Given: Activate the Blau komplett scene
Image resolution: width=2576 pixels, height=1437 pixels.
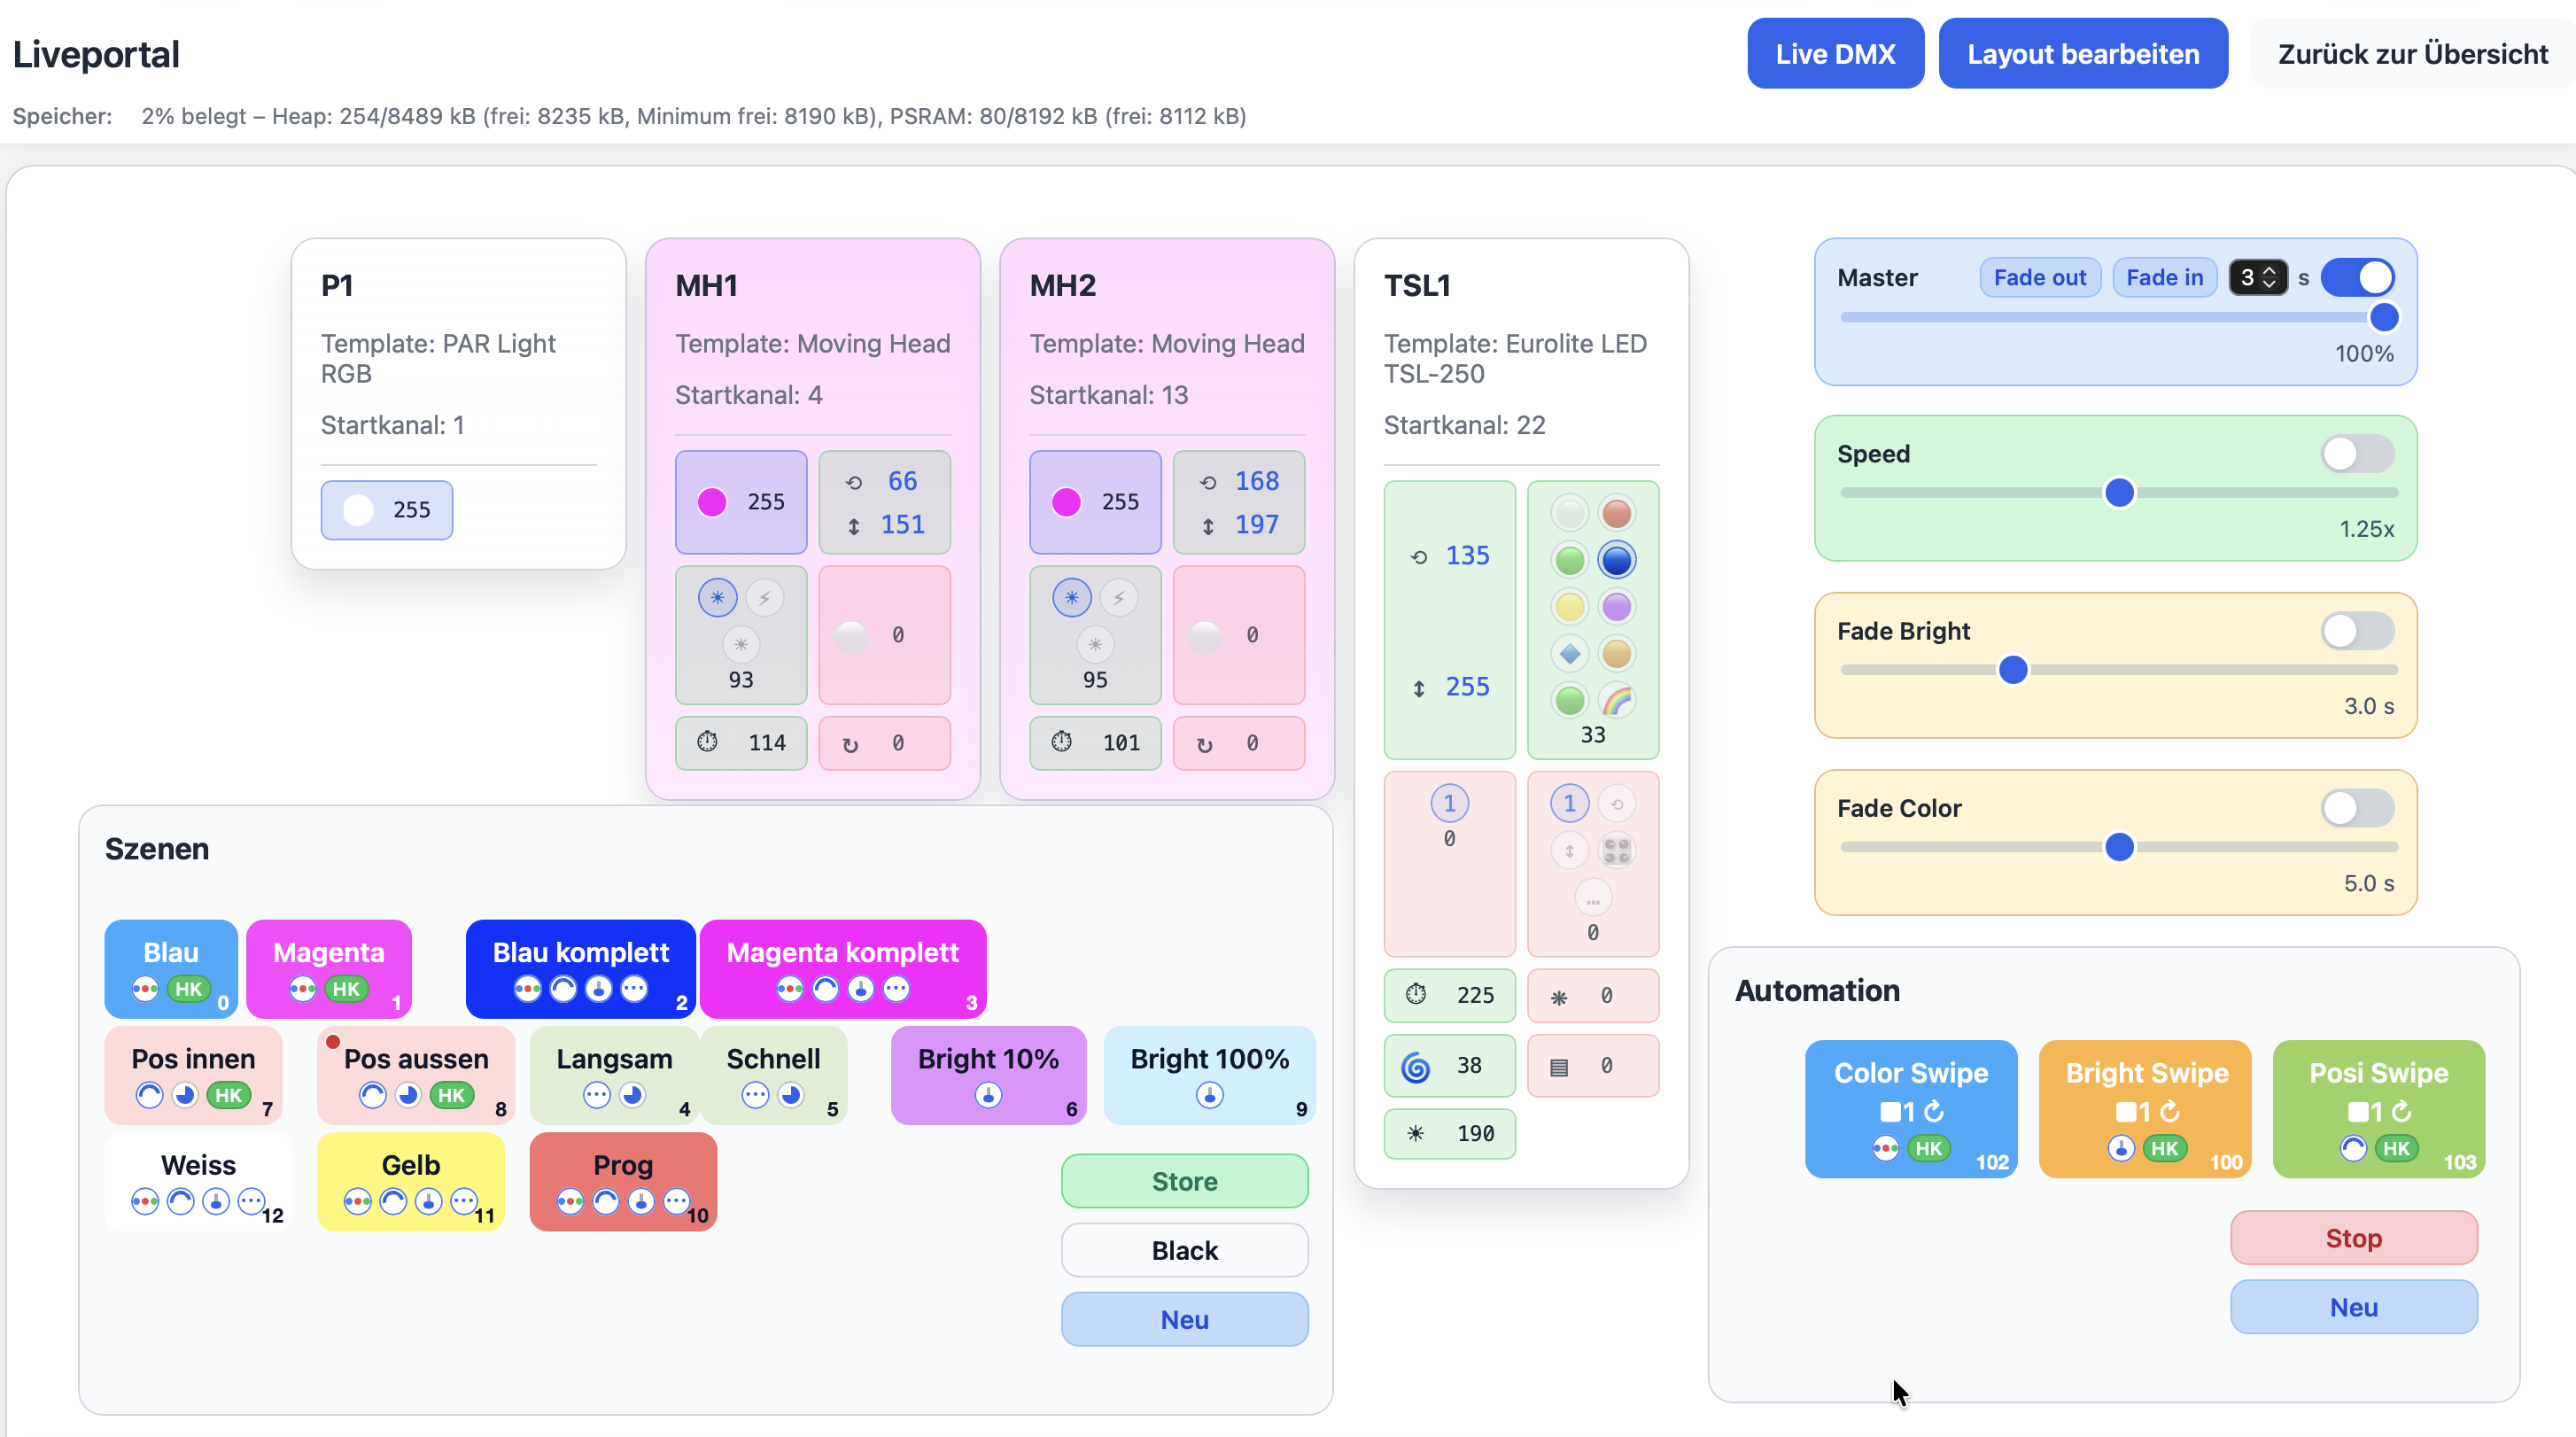Looking at the screenshot, I should click(x=580, y=968).
